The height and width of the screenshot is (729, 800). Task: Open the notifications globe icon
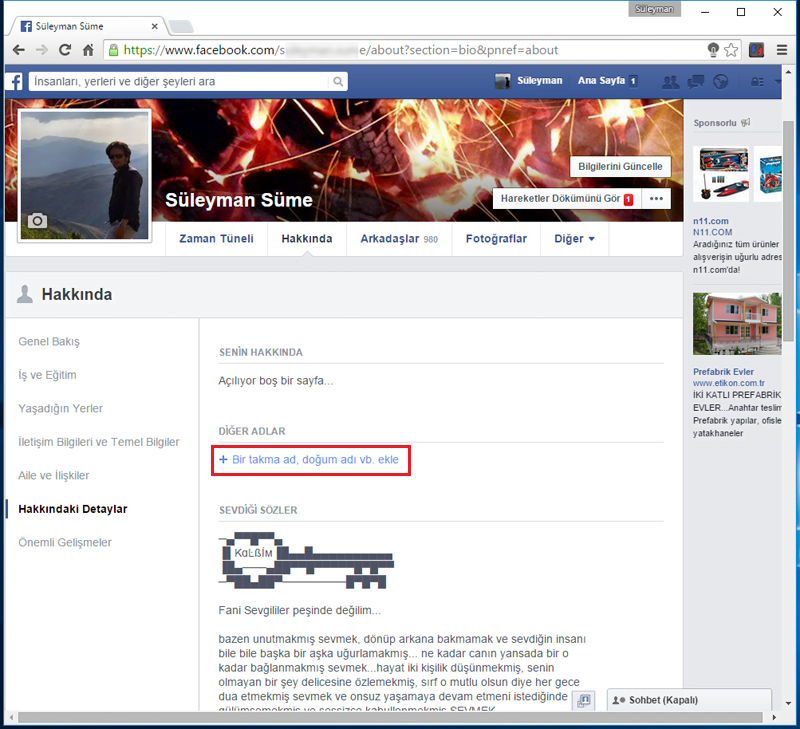pyautogui.click(x=720, y=81)
